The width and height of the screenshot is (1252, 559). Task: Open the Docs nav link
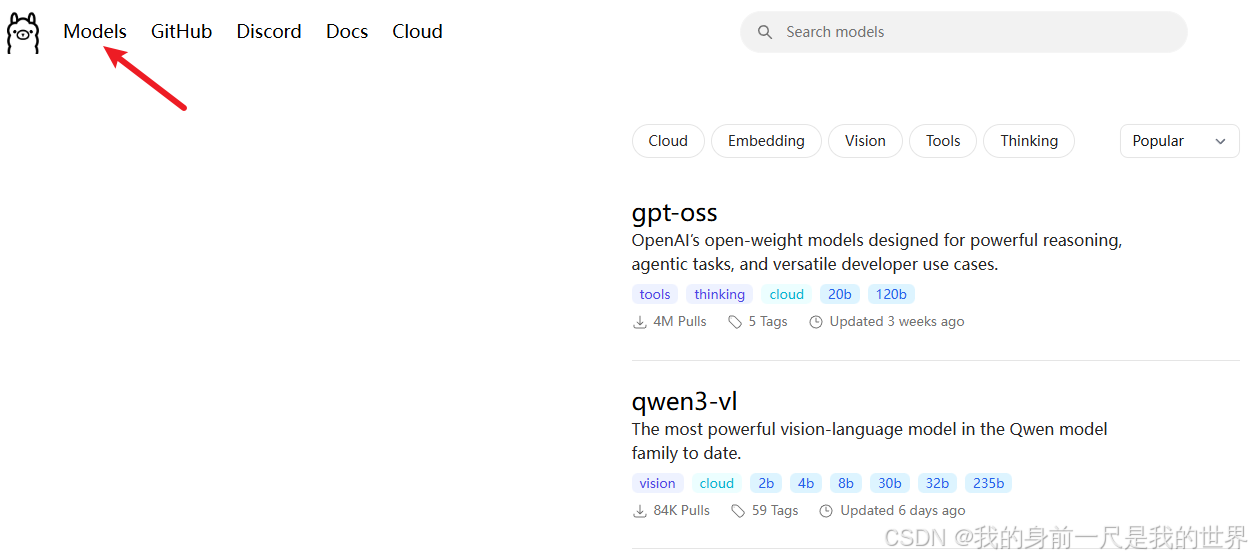347,32
